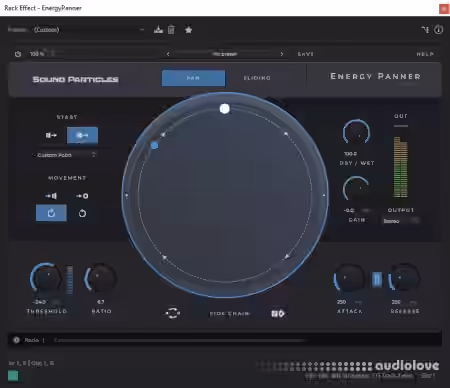Click the Threshold value readout
The height and width of the screenshot is (388, 450).
(40, 302)
